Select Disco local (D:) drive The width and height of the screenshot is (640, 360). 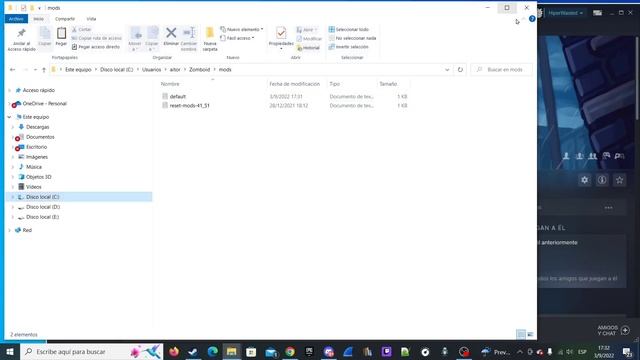(42, 207)
